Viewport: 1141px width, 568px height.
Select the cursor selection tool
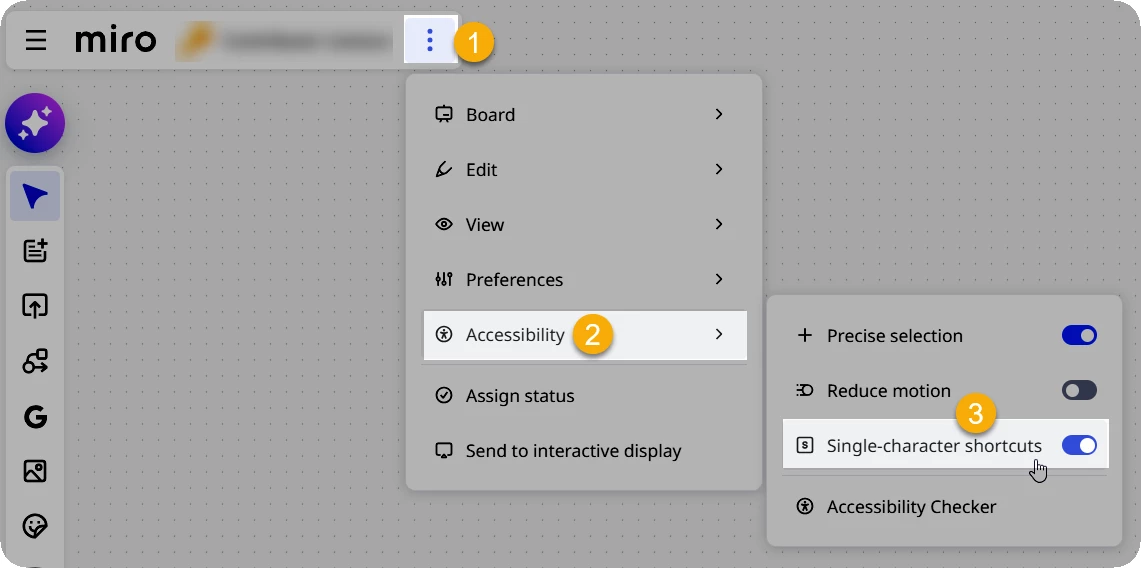point(35,196)
